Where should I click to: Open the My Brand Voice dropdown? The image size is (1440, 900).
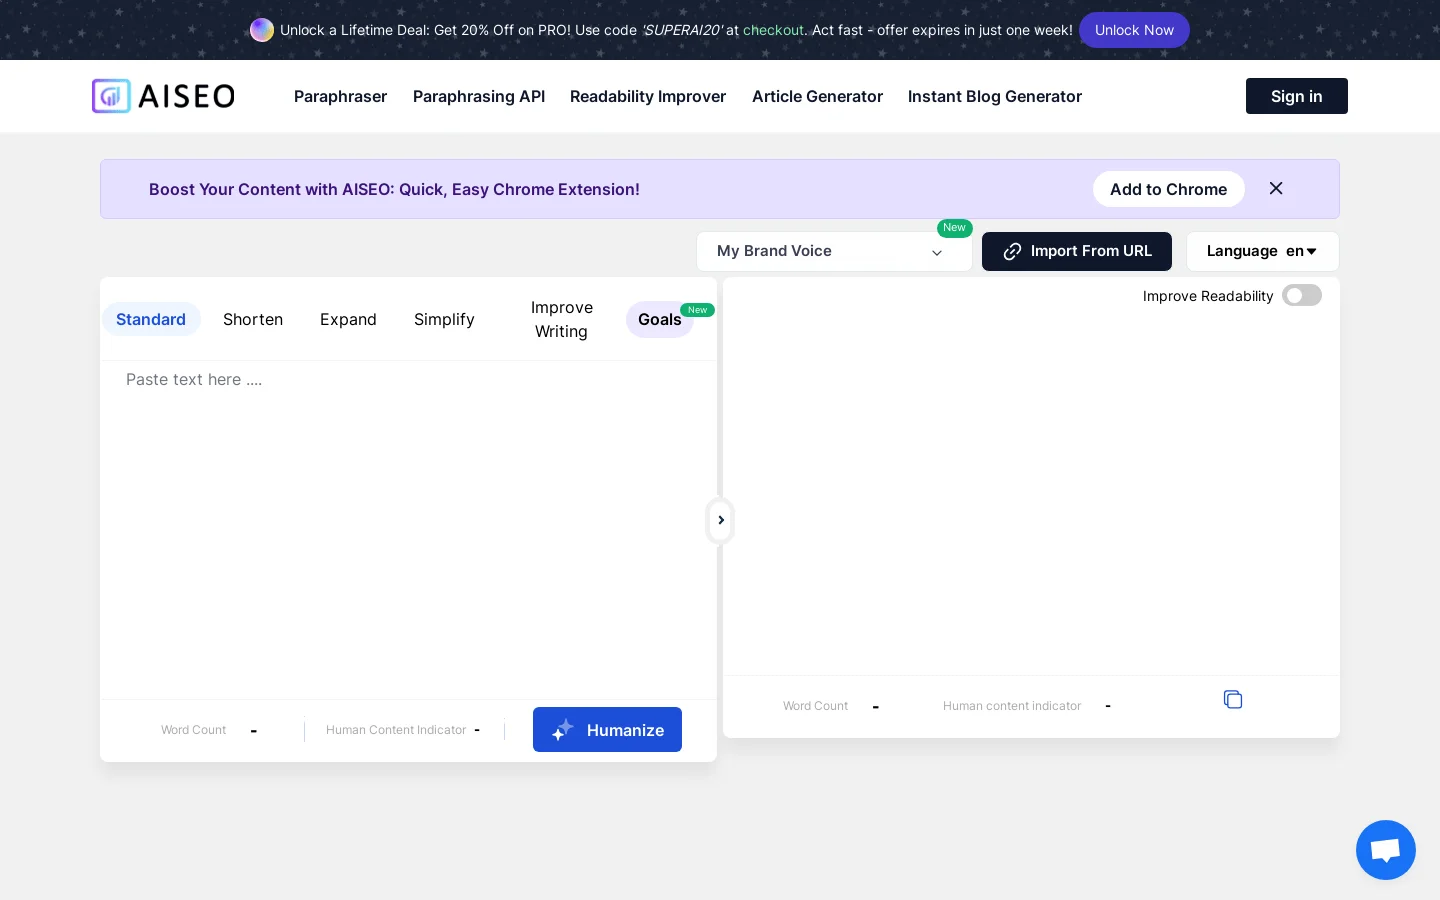(x=833, y=252)
